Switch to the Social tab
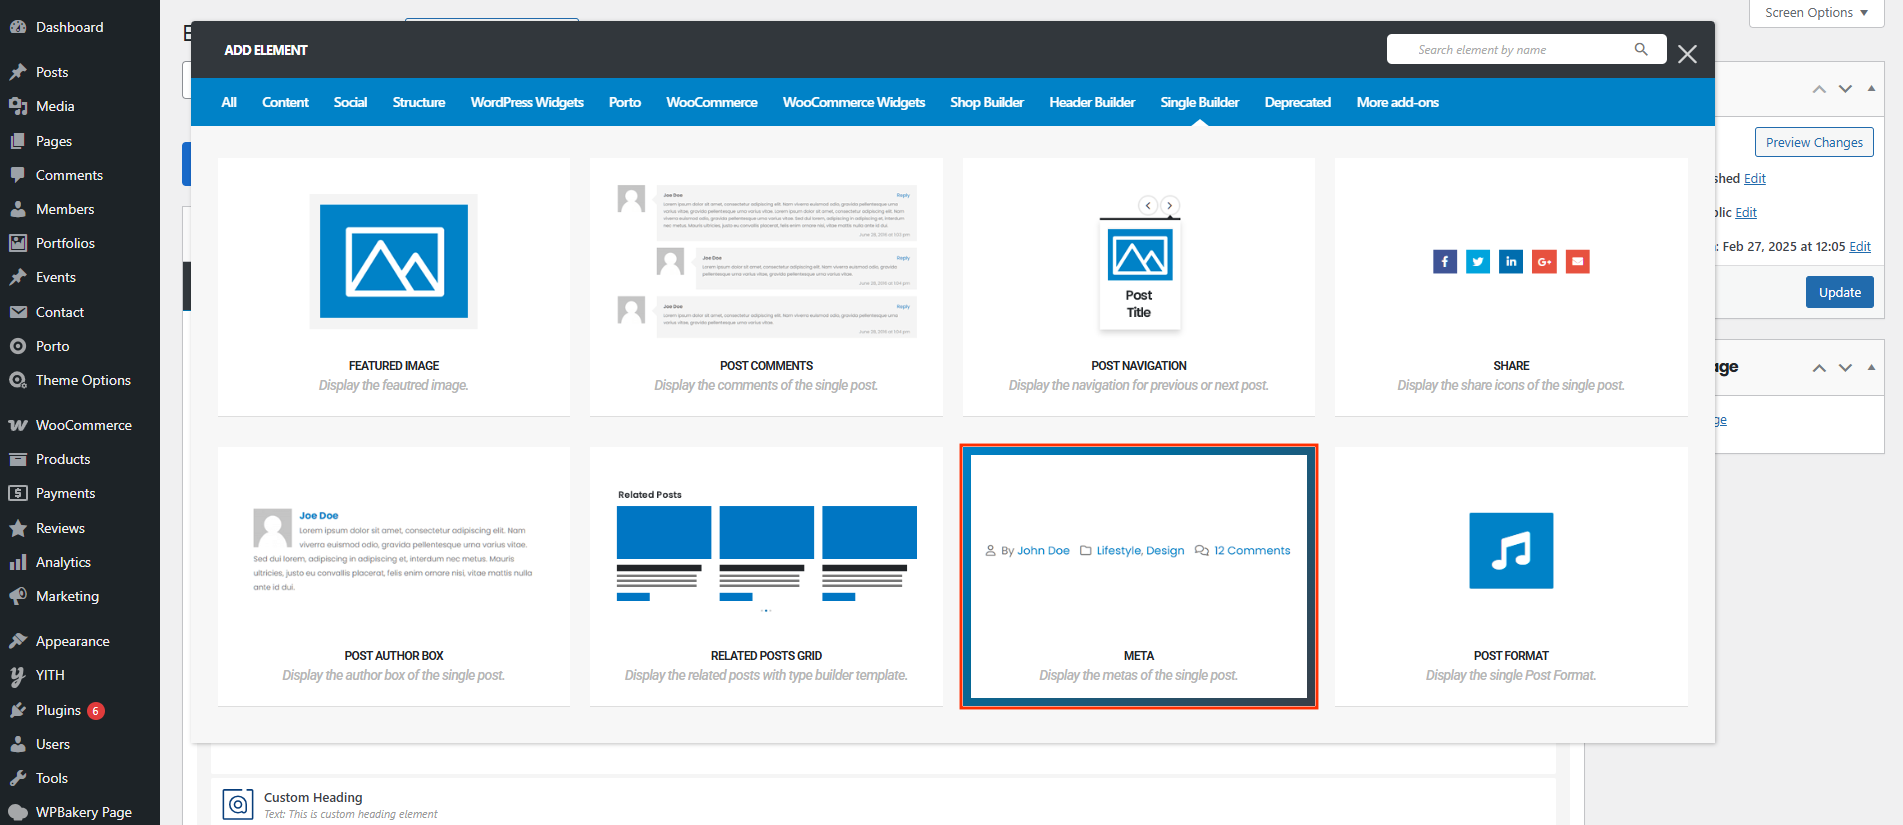The height and width of the screenshot is (825, 1903). [350, 102]
